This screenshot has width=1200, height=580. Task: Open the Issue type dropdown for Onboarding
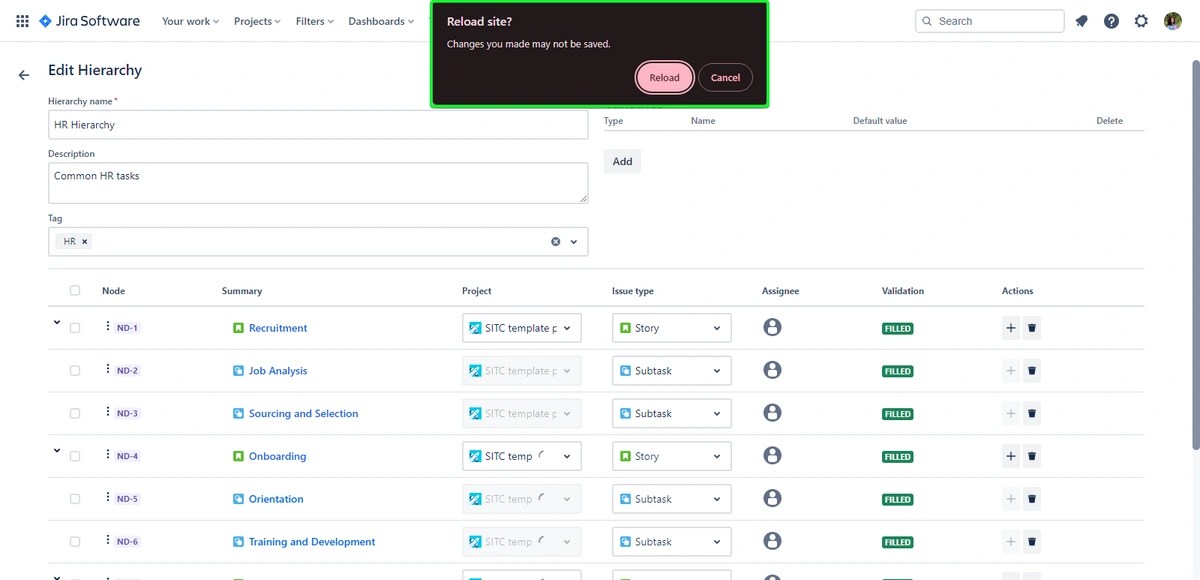(671, 456)
